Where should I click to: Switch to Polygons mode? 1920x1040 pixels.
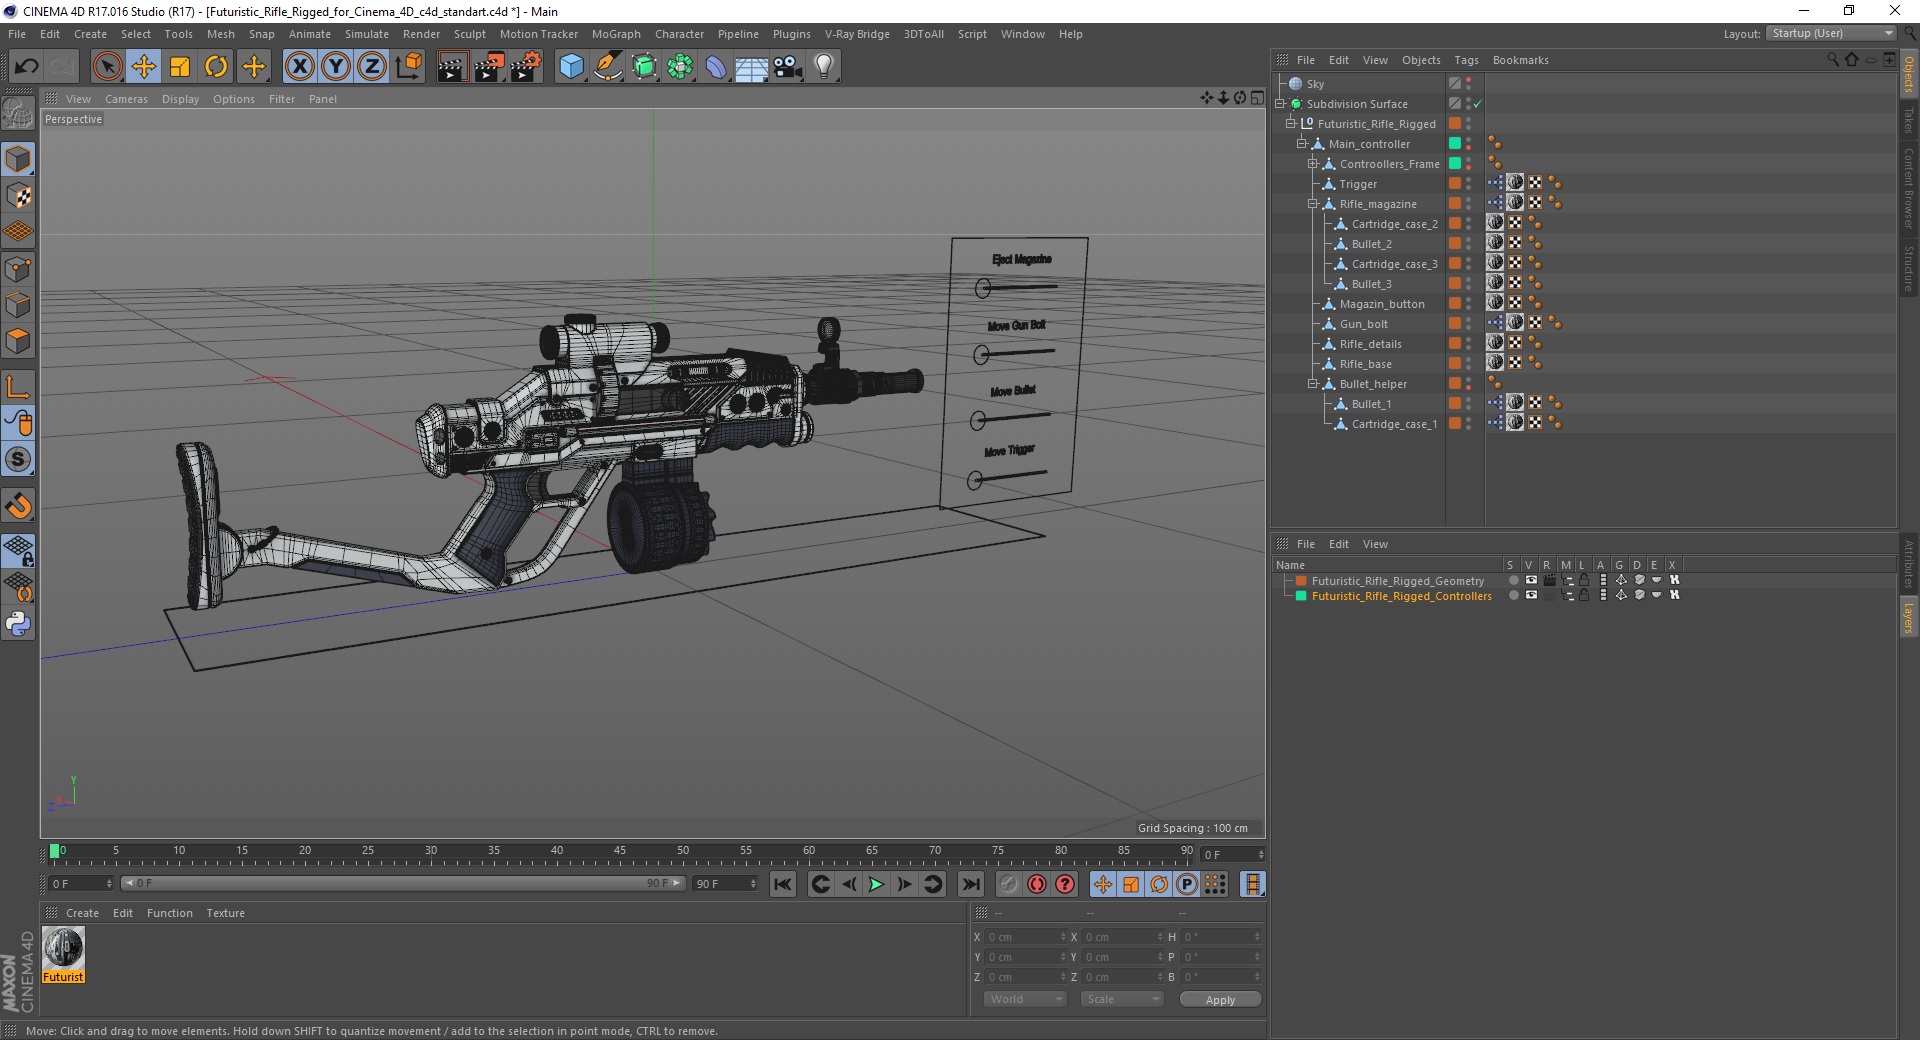(x=18, y=341)
